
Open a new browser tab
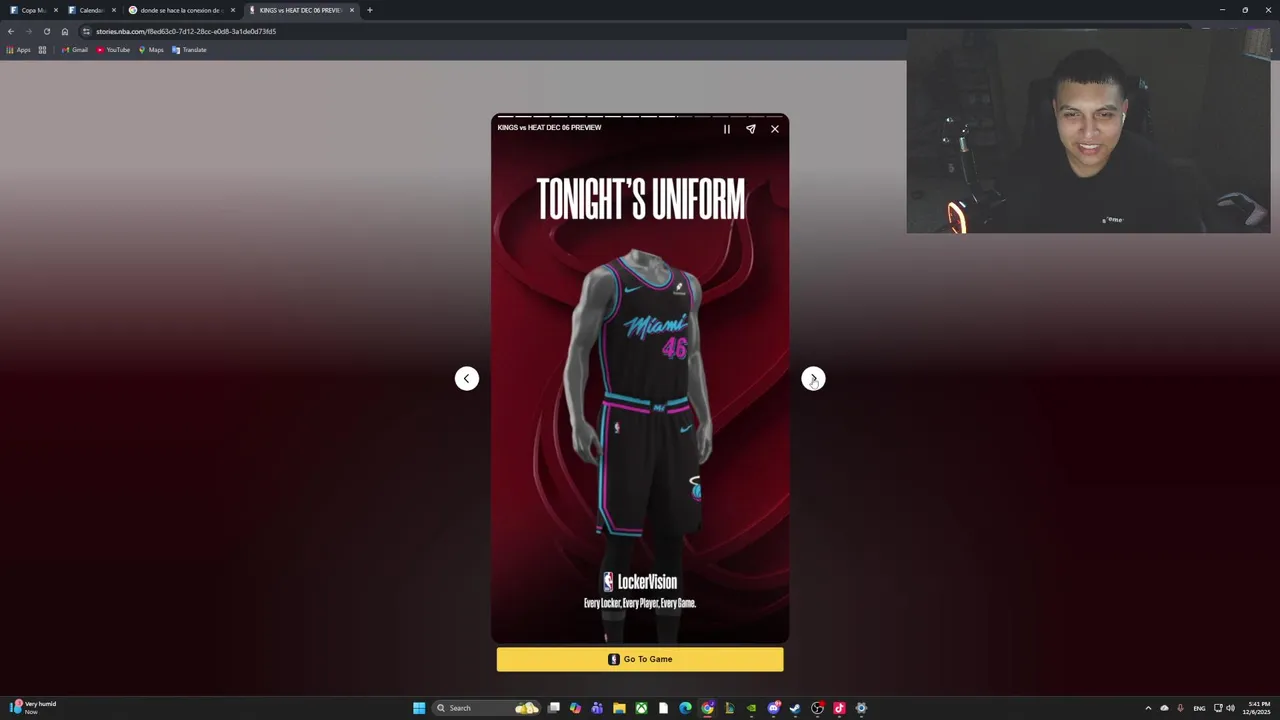pyautogui.click(x=370, y=10)
